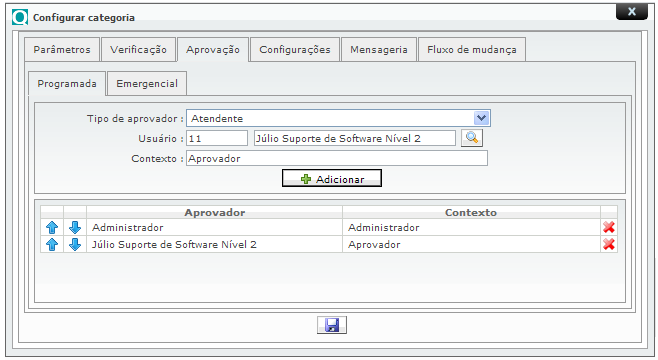
Task: Click the Tipo de aprovador label
Action: pos(135,119)
